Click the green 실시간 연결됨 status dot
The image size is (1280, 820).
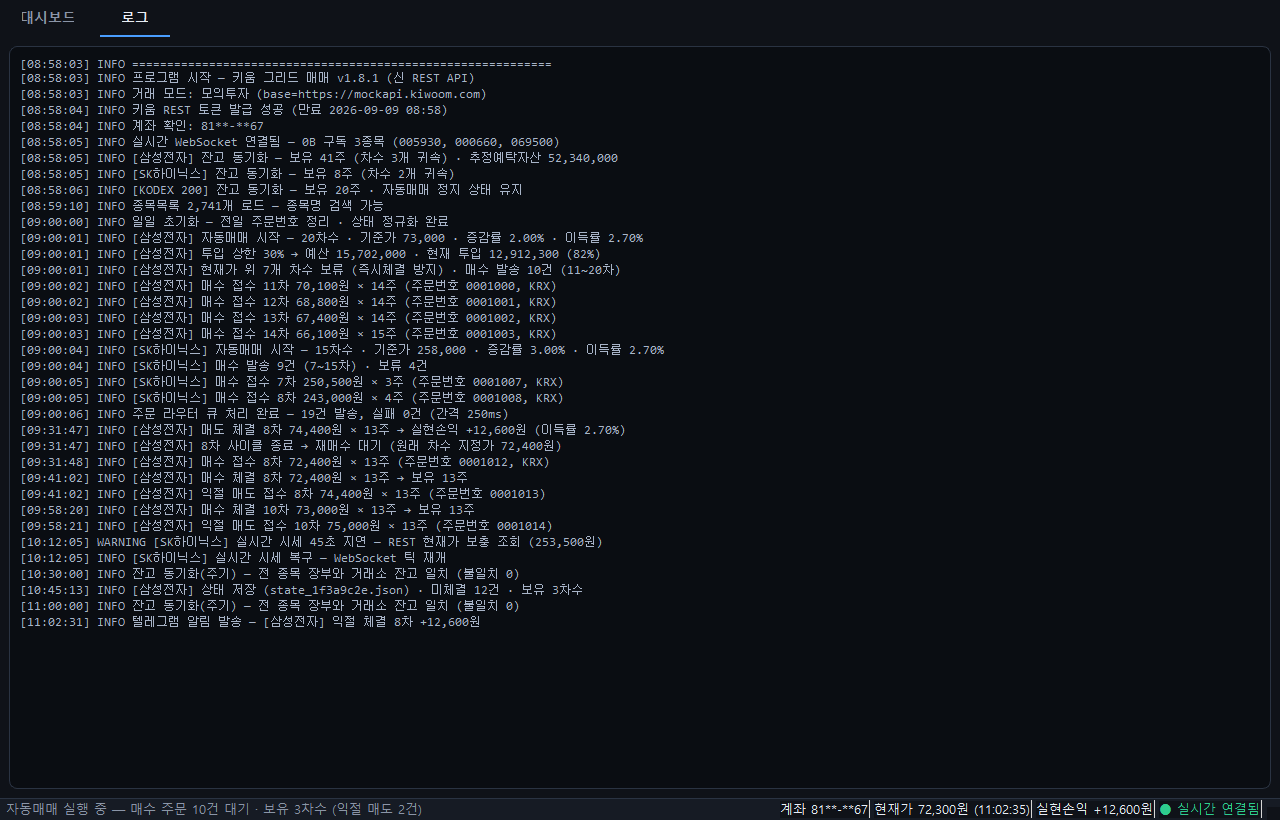1165,809
